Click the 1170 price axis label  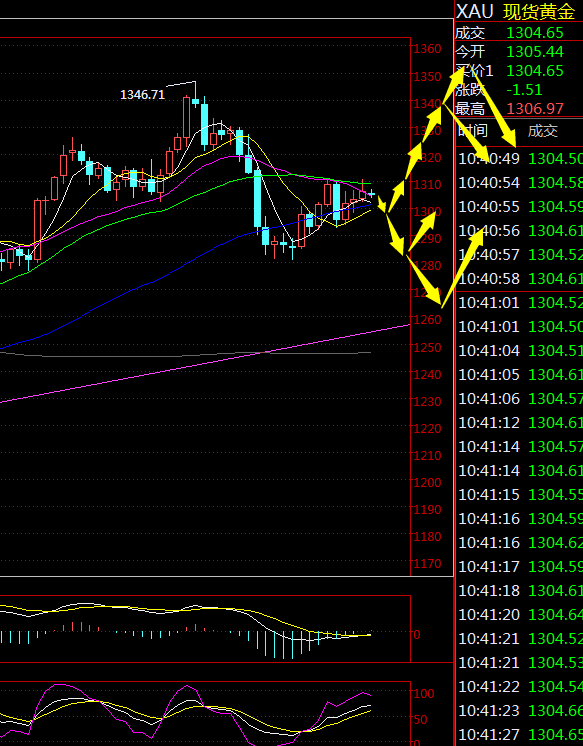tap(427, 564)
